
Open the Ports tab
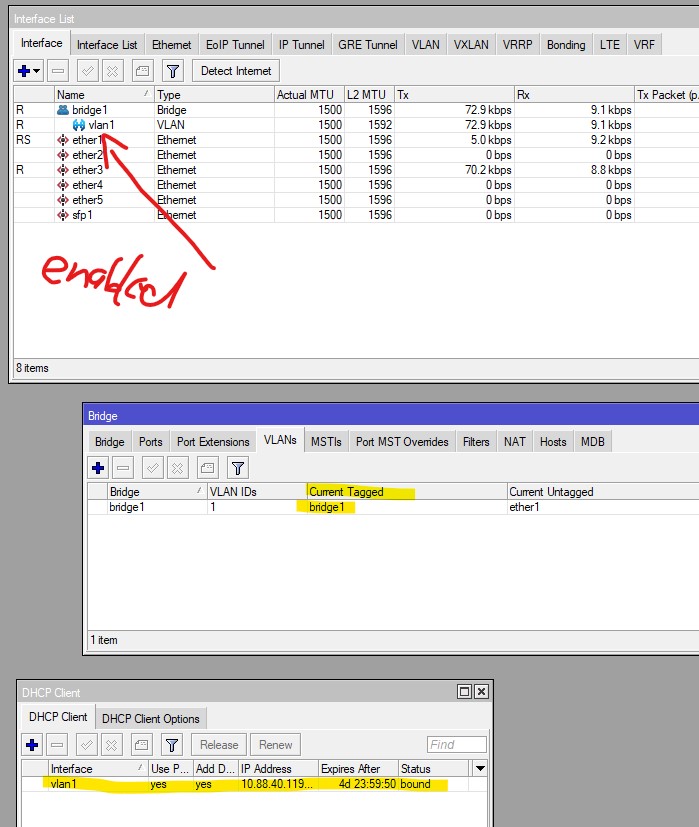pos(150,442)
